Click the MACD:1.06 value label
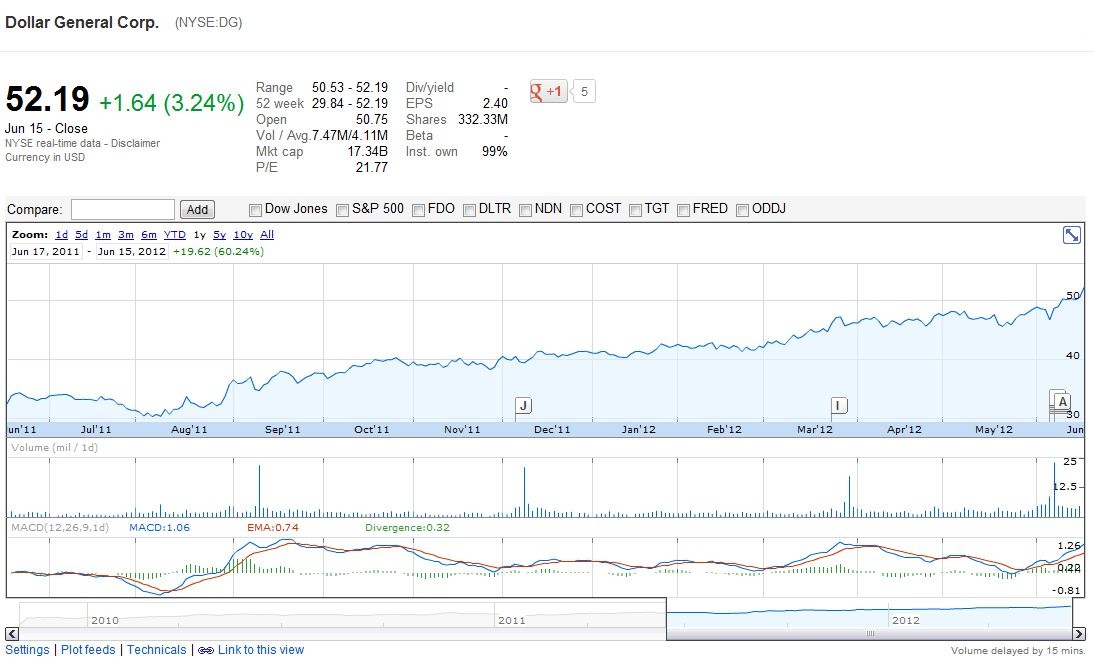The height and width of the screenshot is (658, 1094). click(x=159, y=528)
